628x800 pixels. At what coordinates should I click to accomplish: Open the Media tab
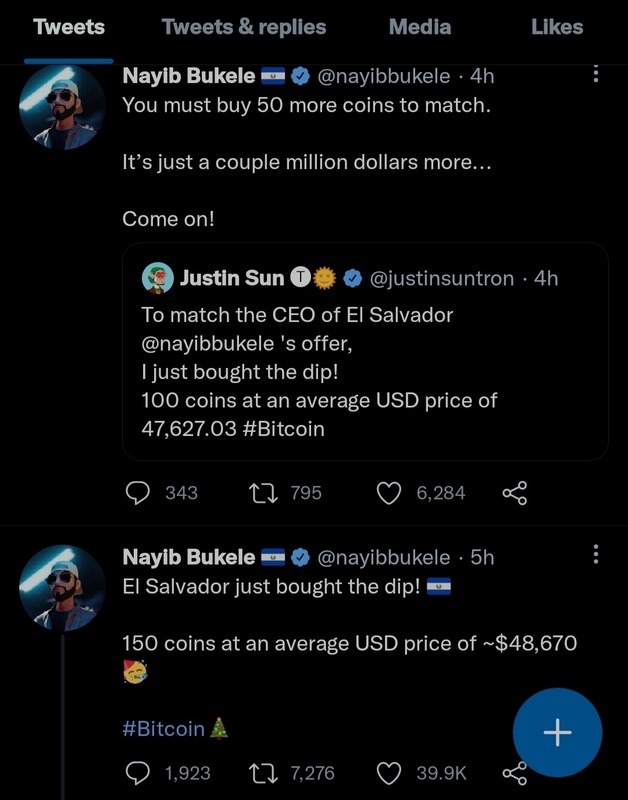[x=419, y=27]
